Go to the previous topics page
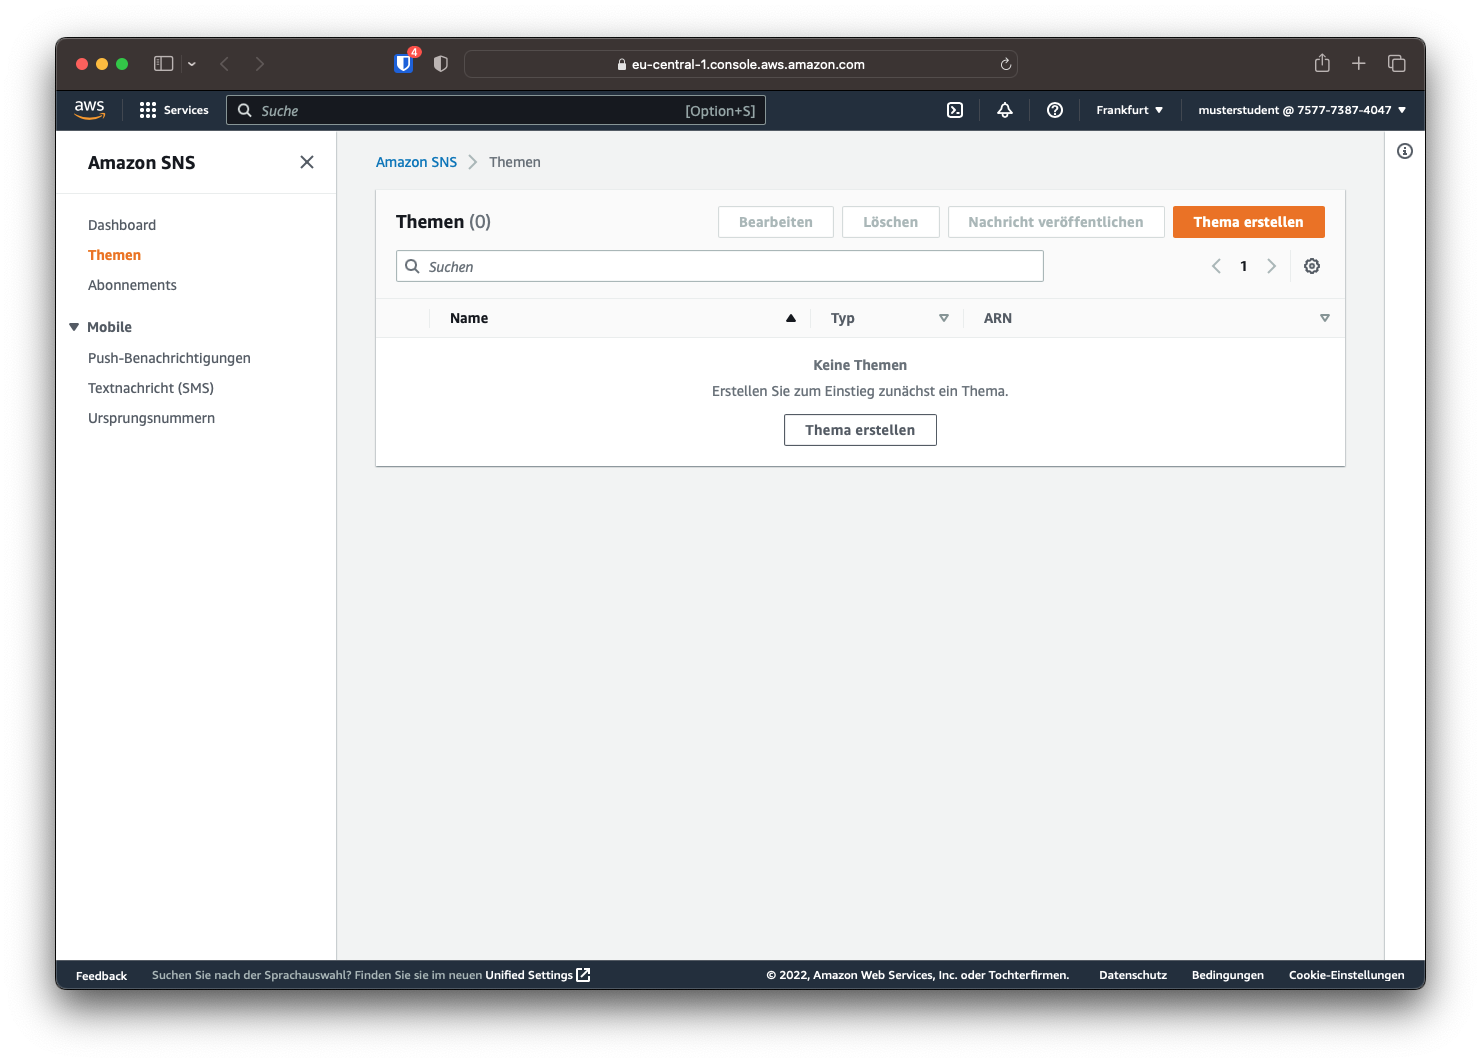The height and width of the screenshot is (1063, 1481). (x=1216, y=266)
